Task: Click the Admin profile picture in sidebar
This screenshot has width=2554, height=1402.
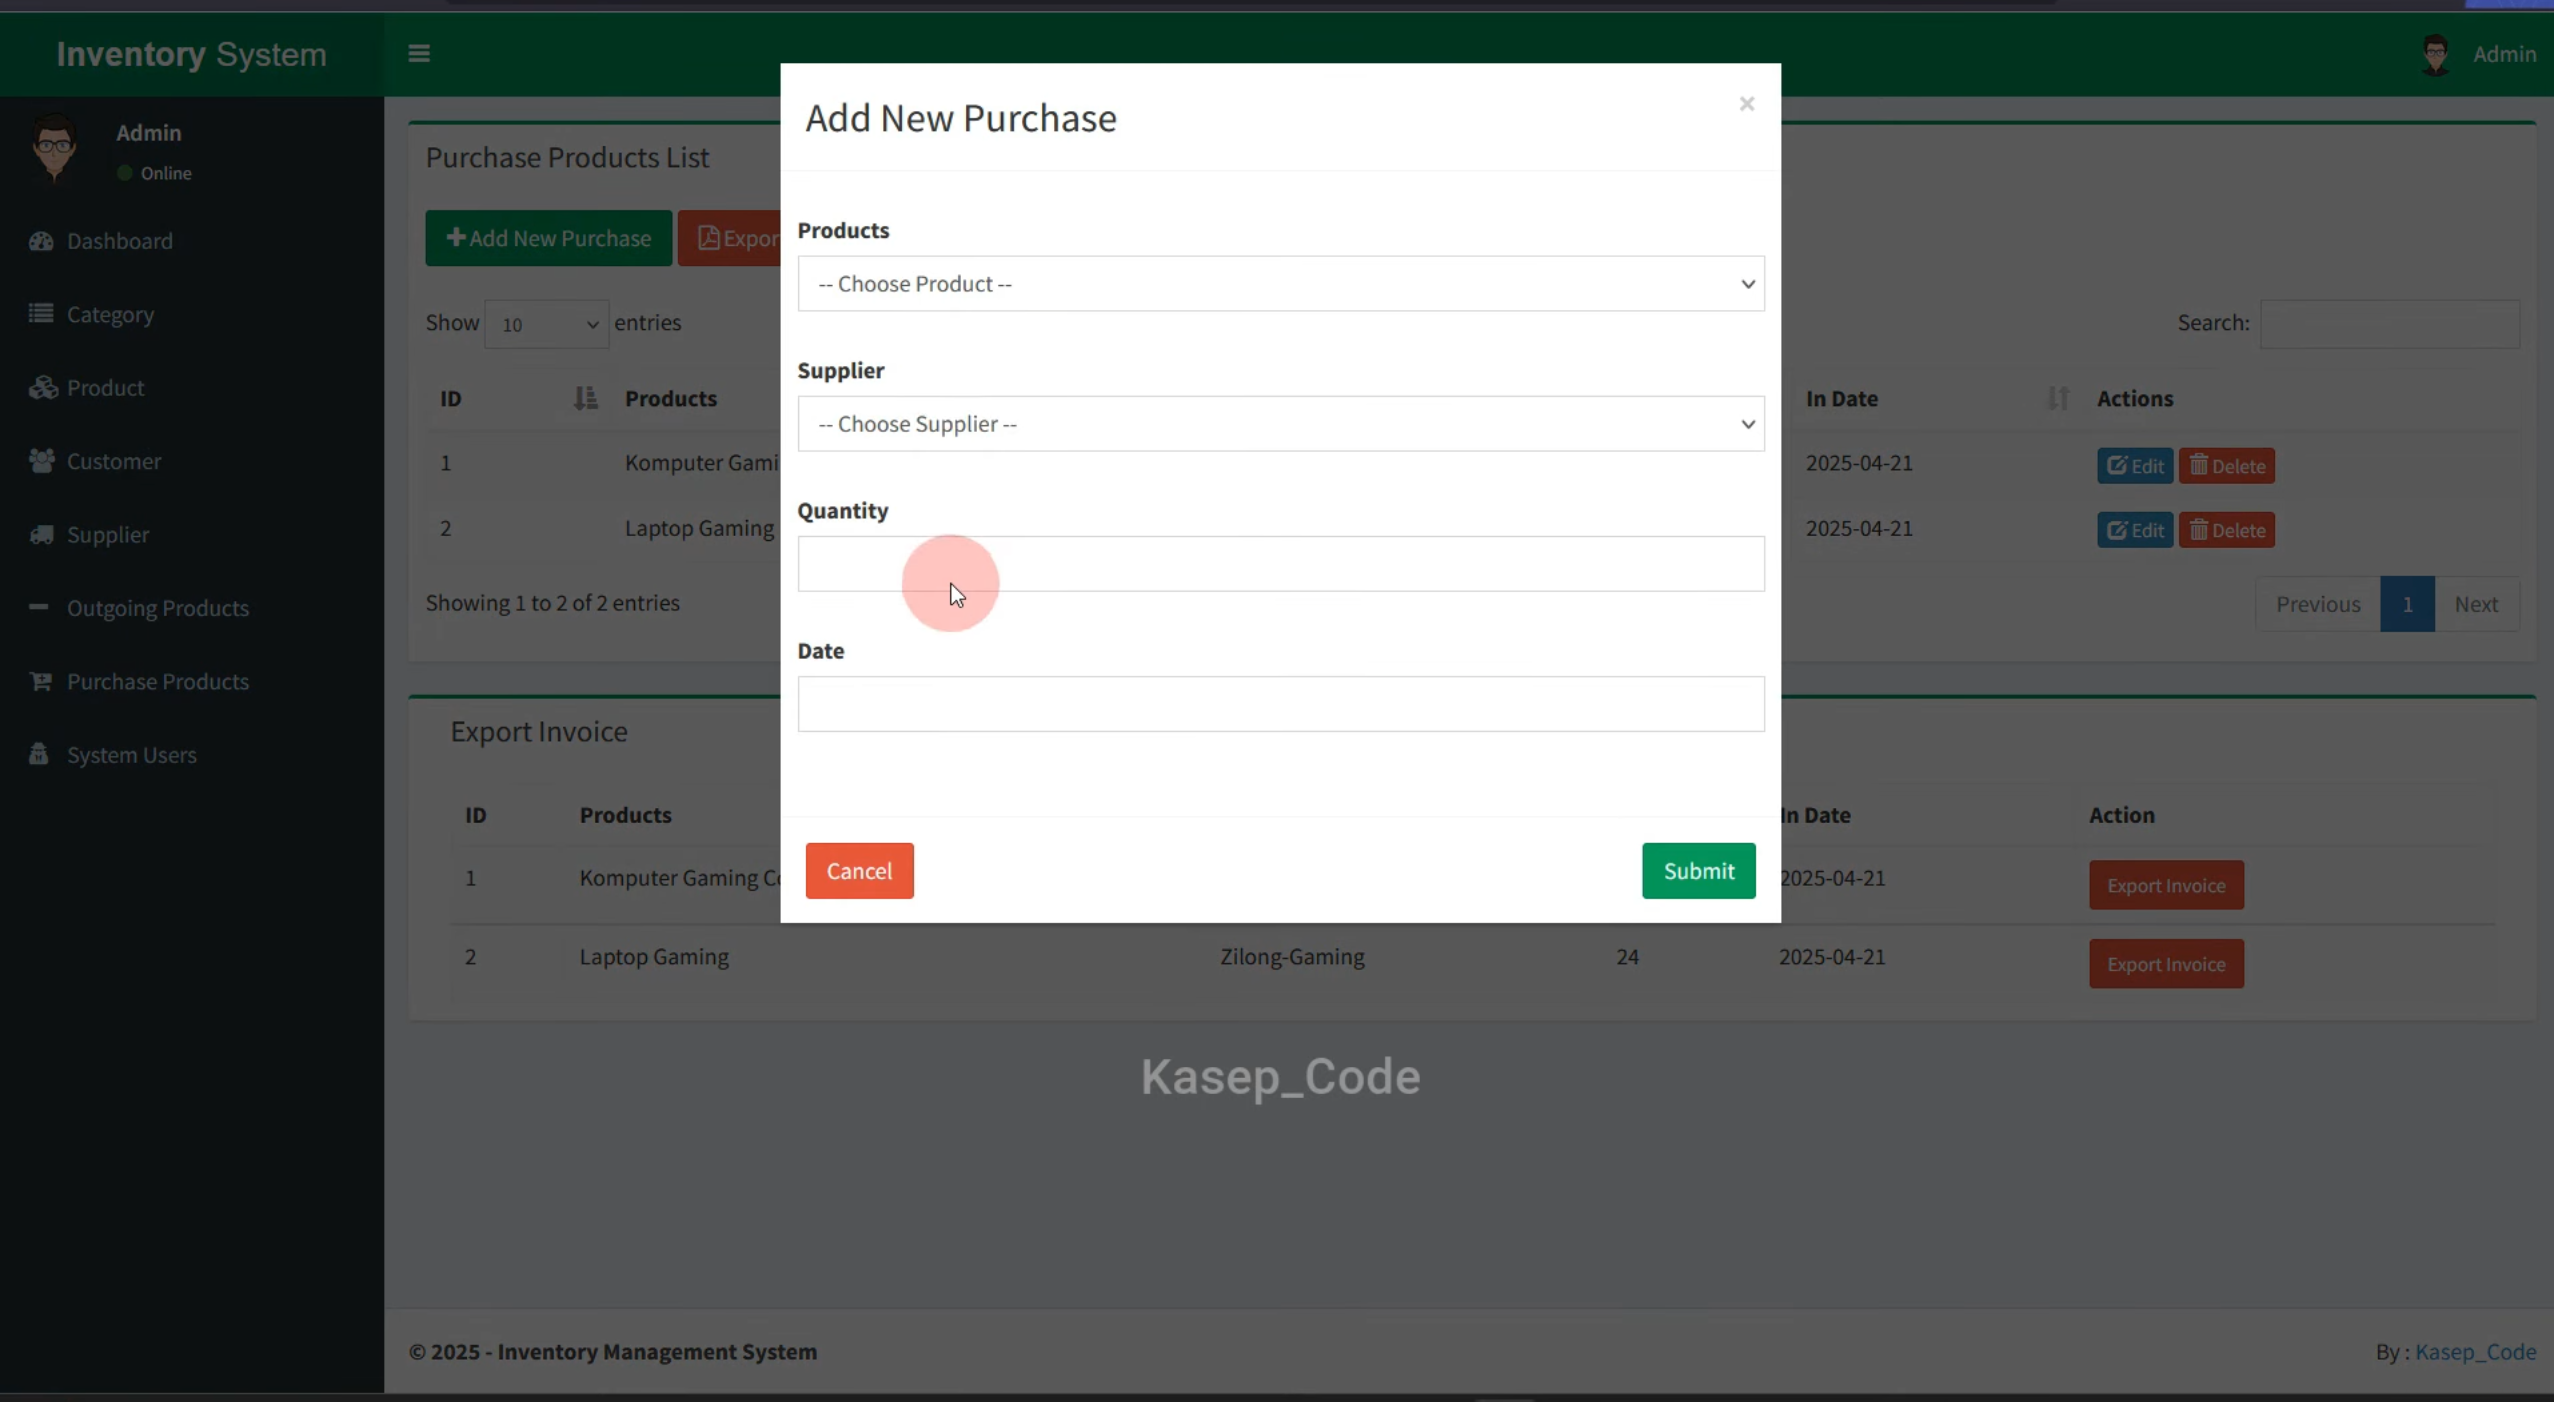Action: pos(55,149)
